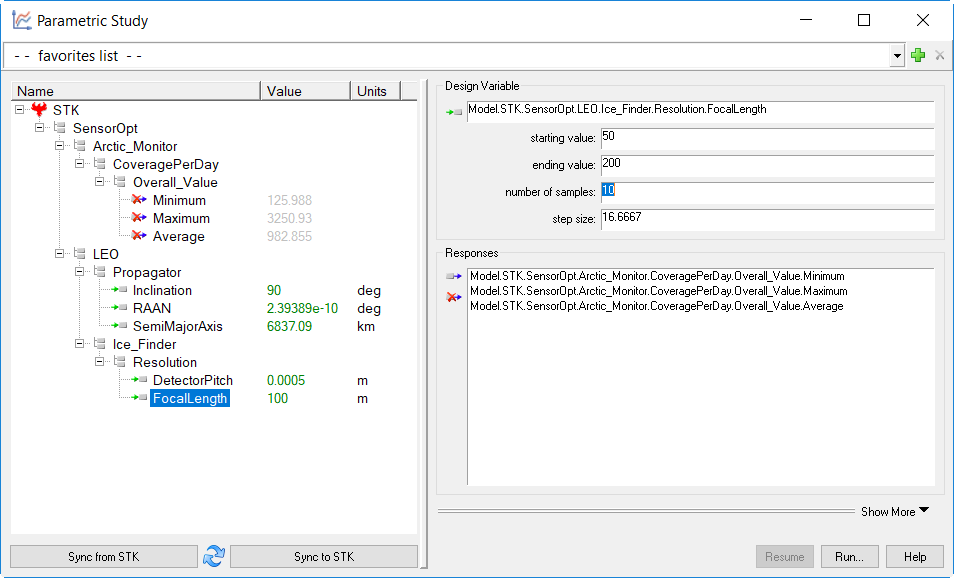Screen dimensions: 954x578
Task: Click the red STK root node icon
Action: click(x=39, y=110)
